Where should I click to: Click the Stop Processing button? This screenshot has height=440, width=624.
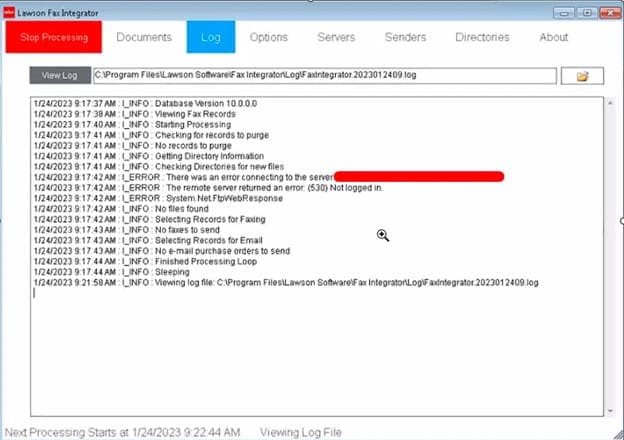tap(54, 37)
